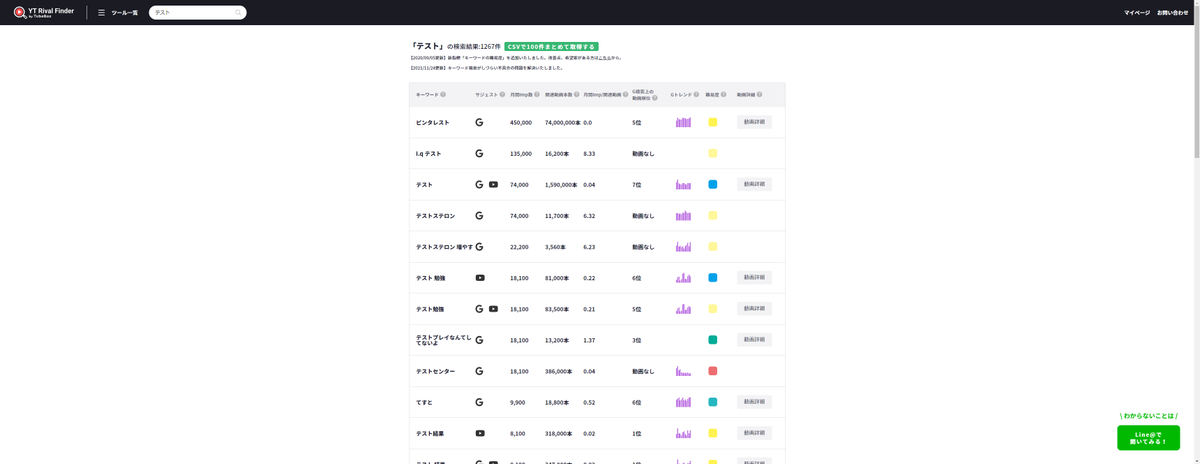Click the help icon next to 関連動画本数 header

coord(577,95)
